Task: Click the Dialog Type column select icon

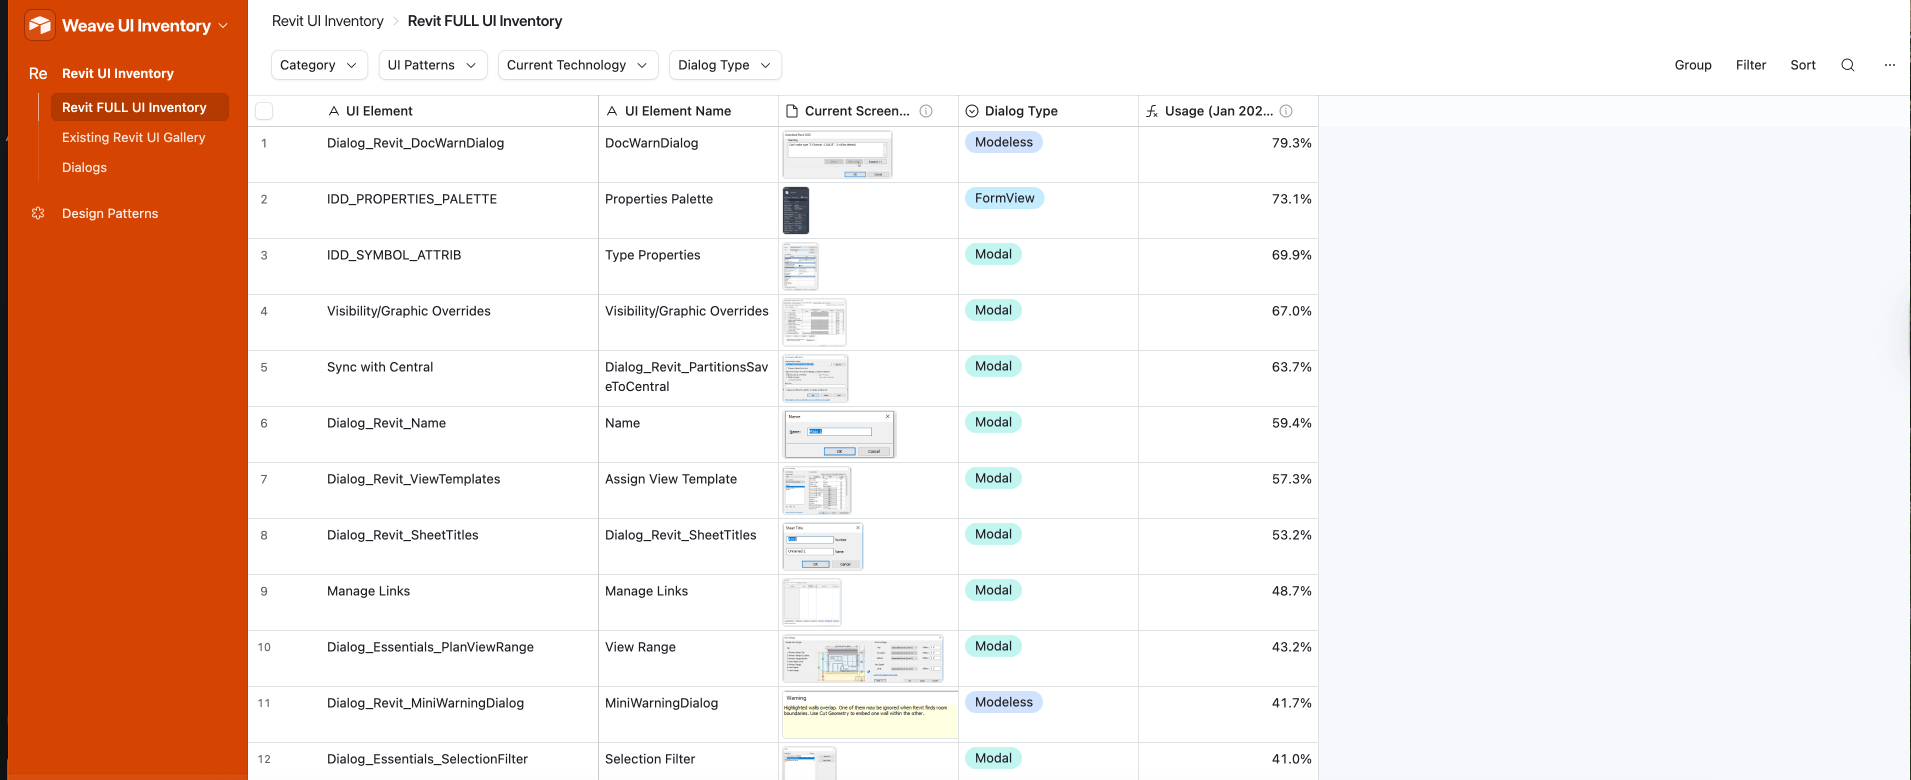Action: [x=972, y=111]
